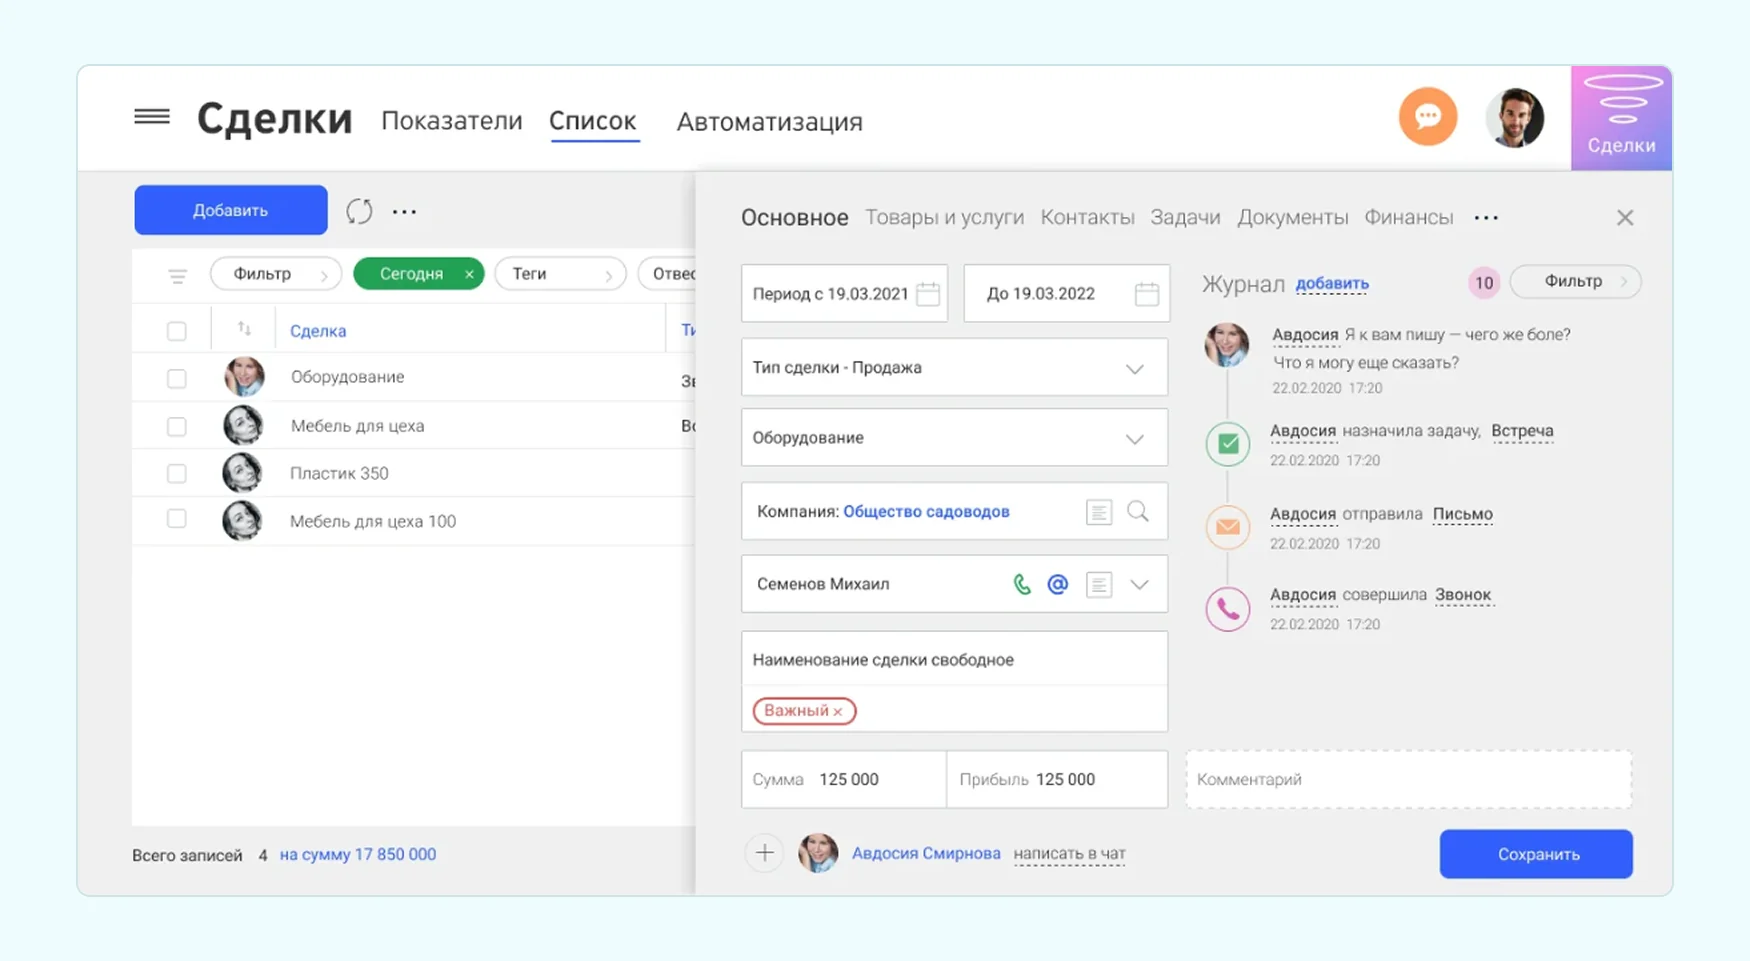Viewport: 1750px width, 961px height.
Task: Click the filter lines icon before Фильтр
Action: tap(177, 276)
